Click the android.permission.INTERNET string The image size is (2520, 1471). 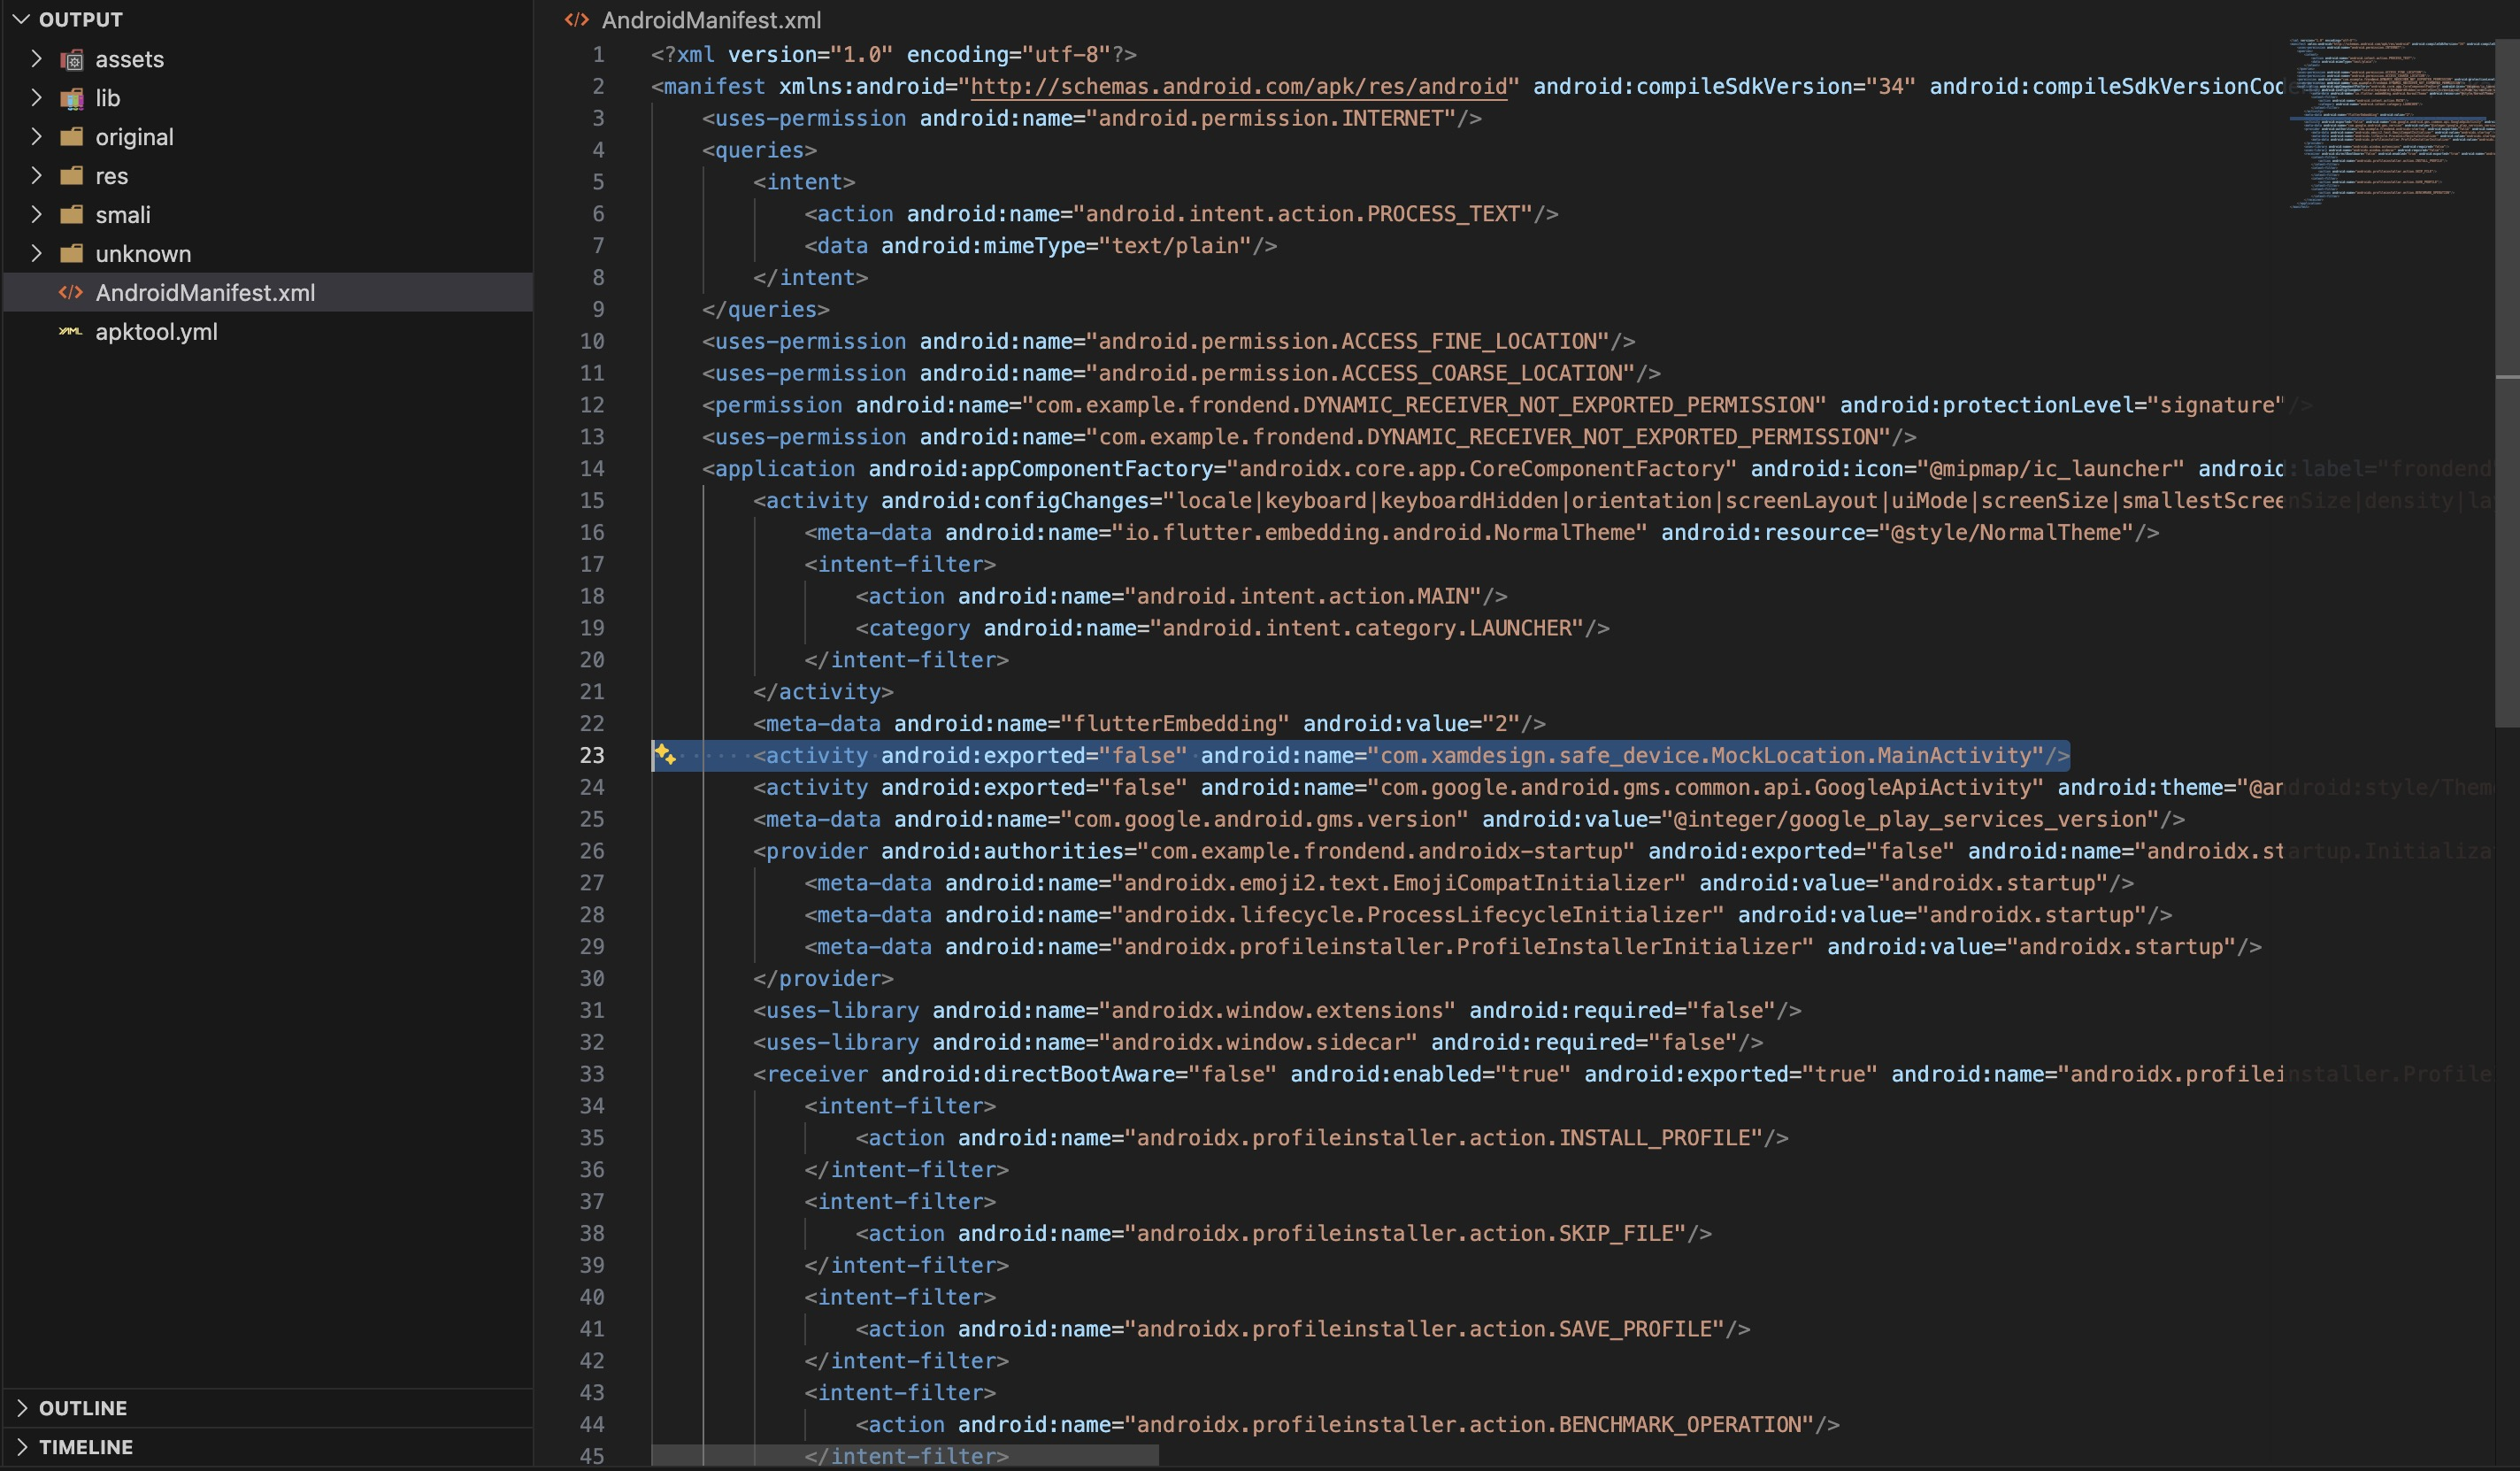[x=1271, y=119]
